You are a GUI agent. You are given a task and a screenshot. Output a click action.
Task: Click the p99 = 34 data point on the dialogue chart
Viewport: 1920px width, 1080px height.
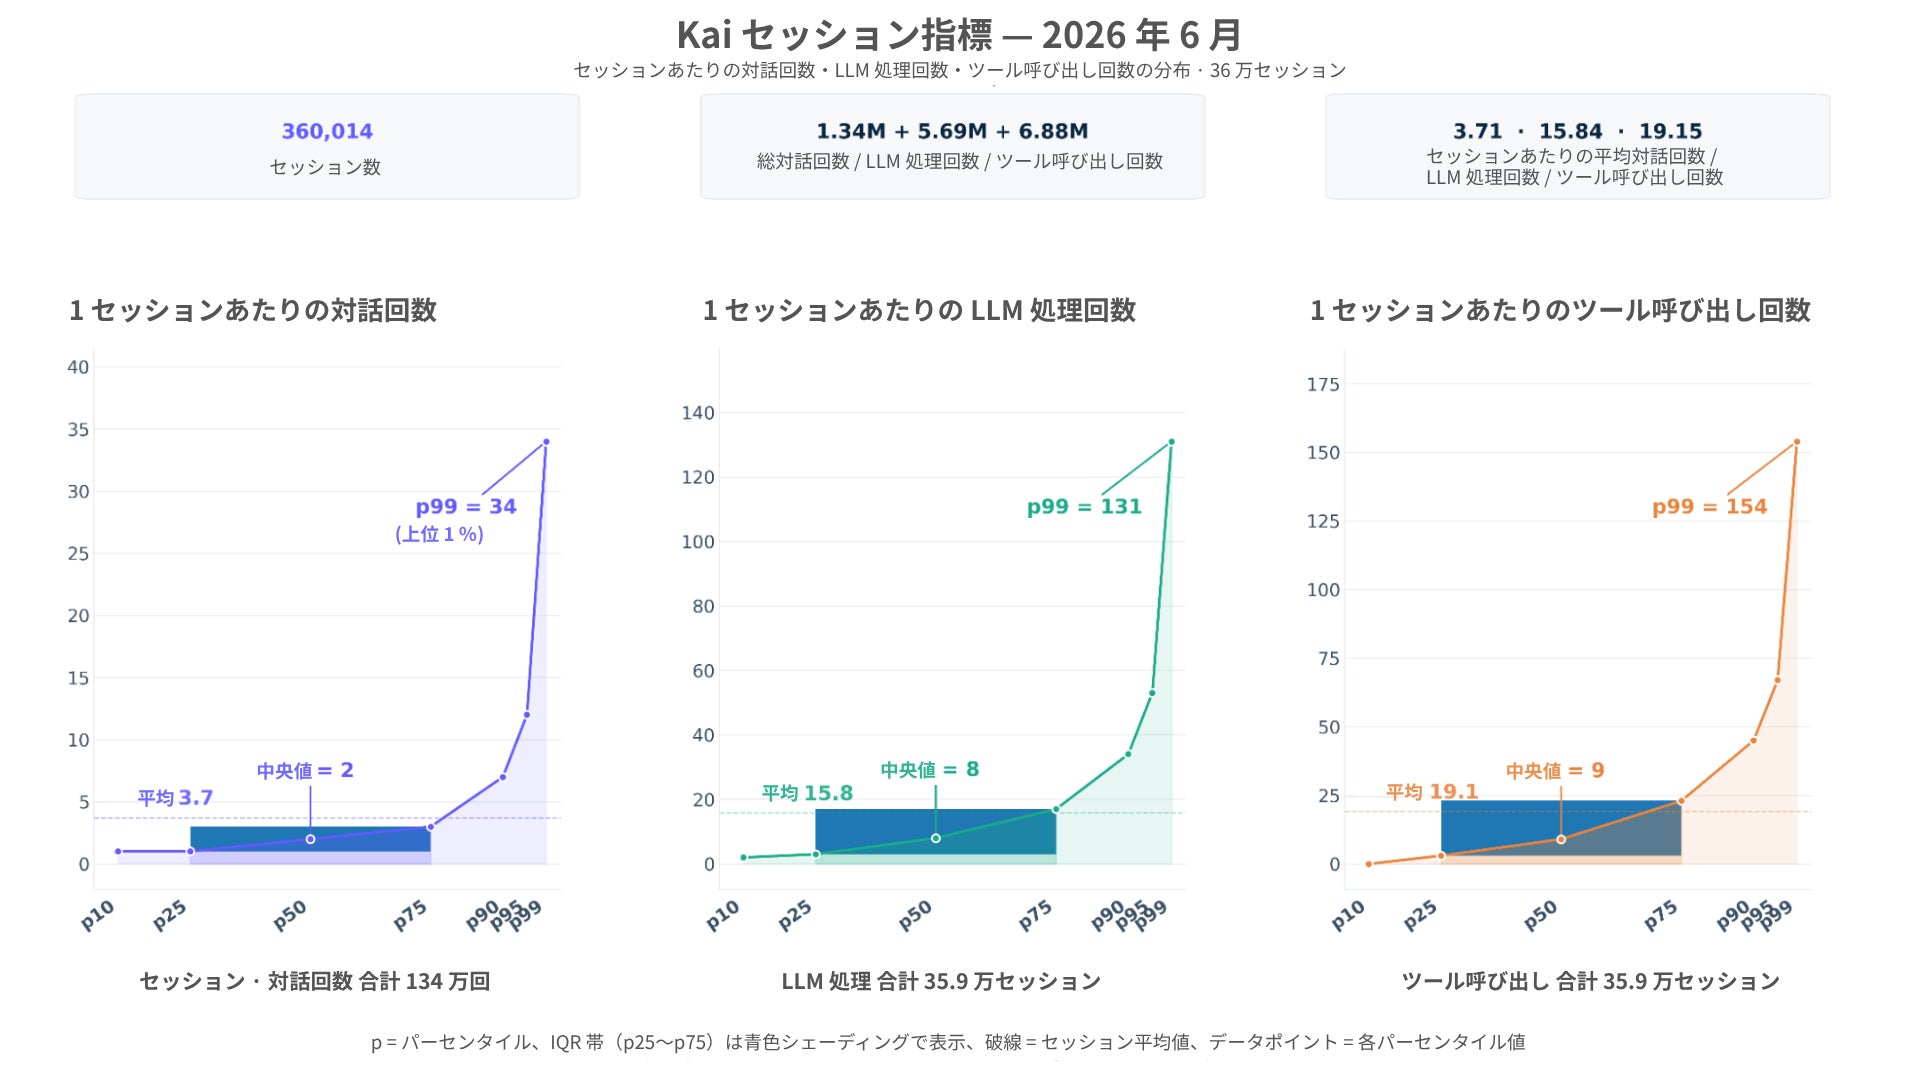coord(546,442)
